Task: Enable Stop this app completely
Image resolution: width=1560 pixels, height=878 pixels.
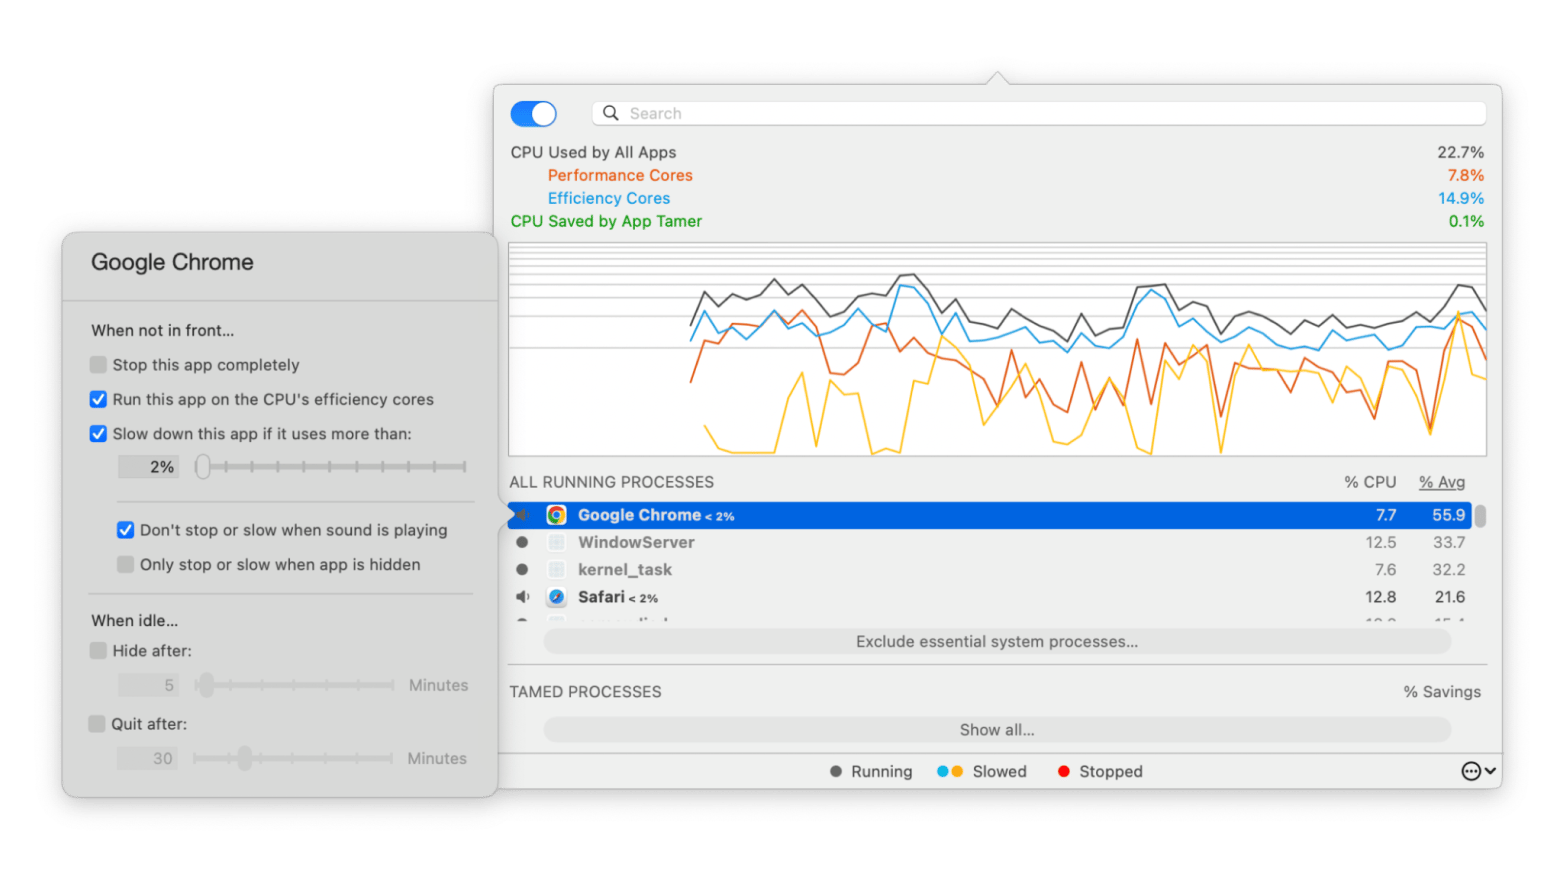Action: point(98,365)
